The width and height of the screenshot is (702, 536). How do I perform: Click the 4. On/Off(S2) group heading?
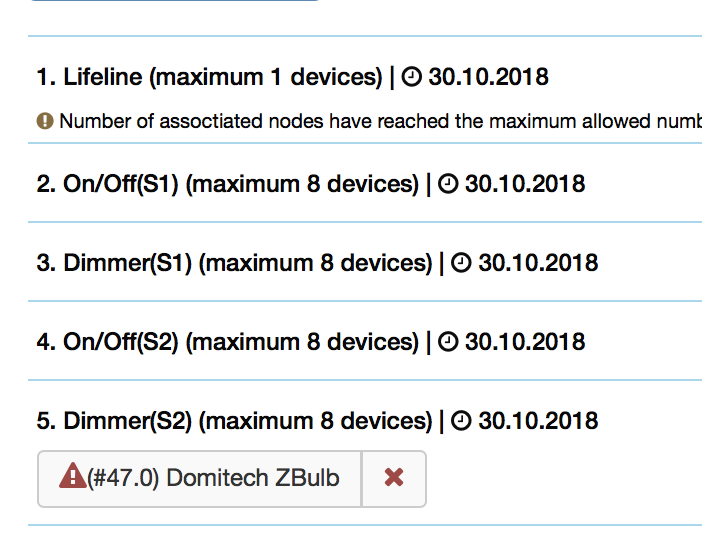coord(227,342)
